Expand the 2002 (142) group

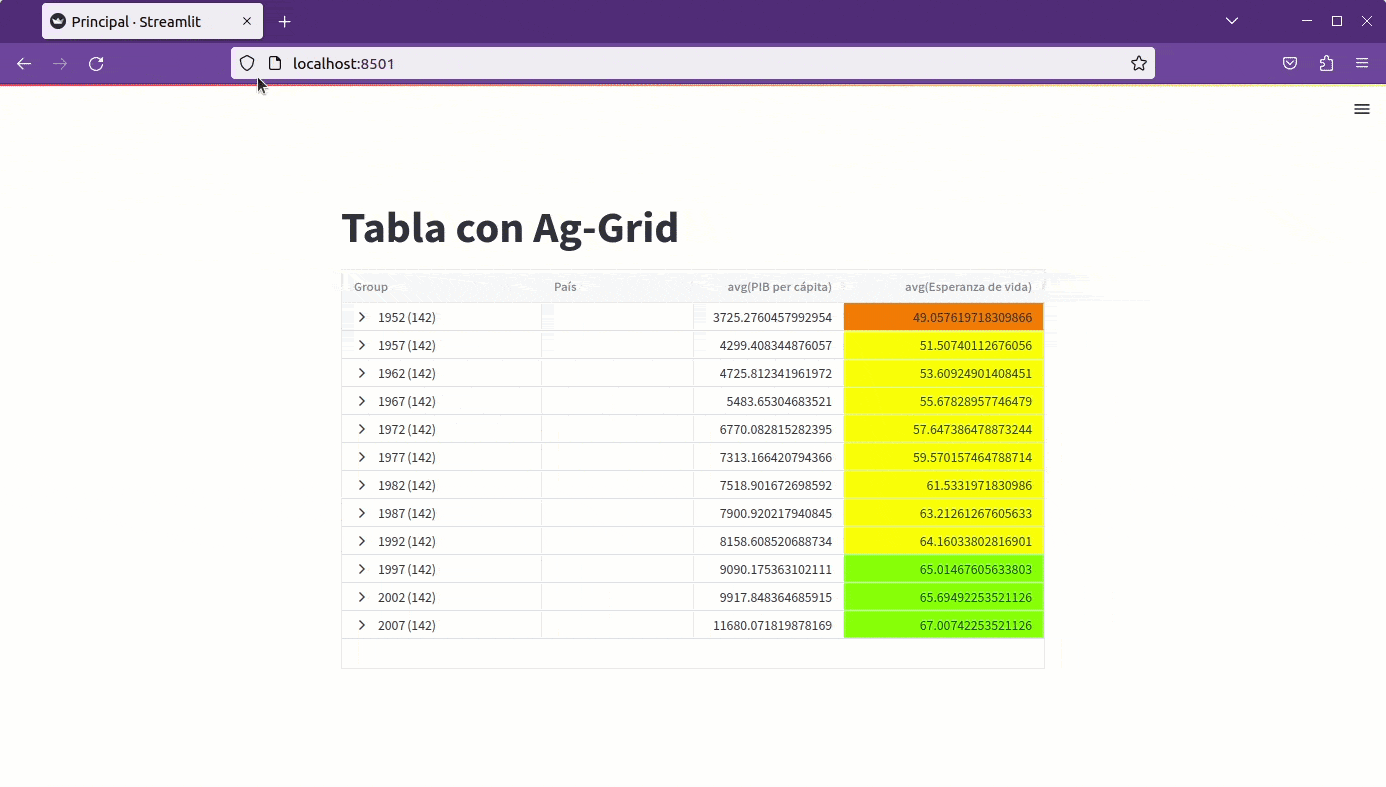pos(362,597)
